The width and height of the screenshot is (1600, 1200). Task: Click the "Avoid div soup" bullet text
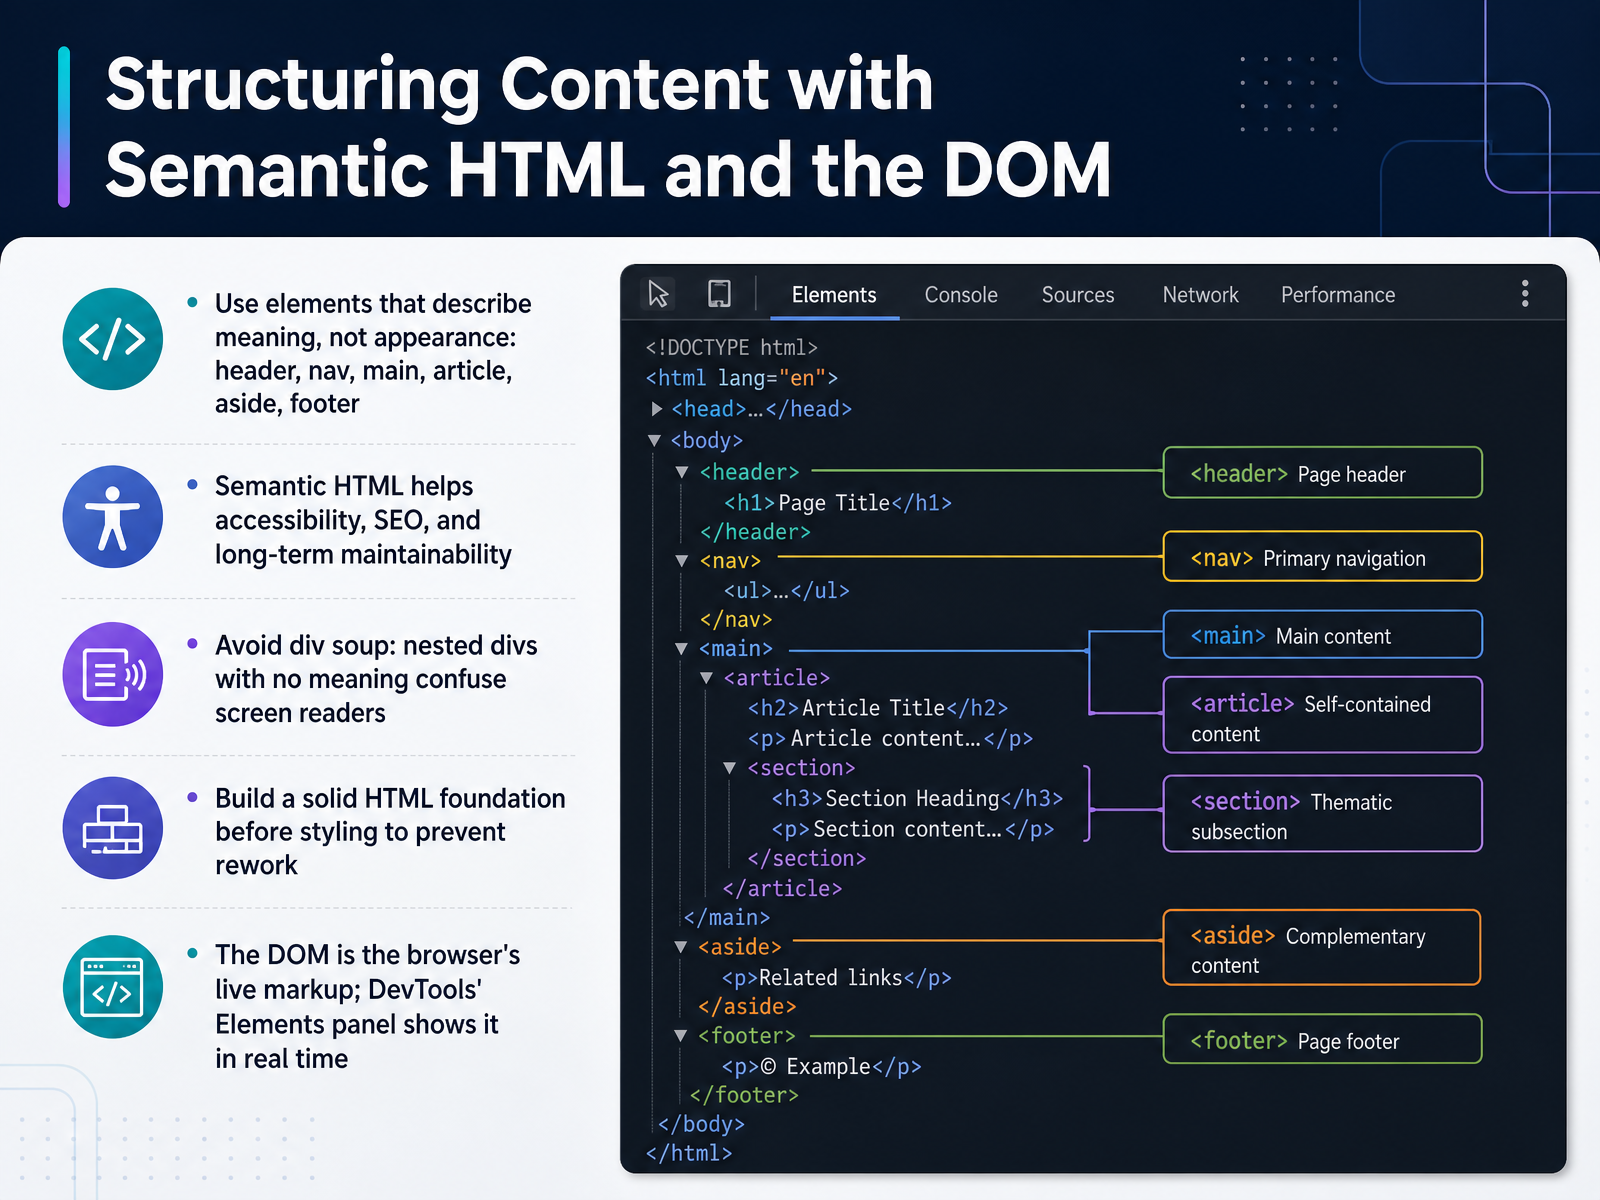pos(376,679)
